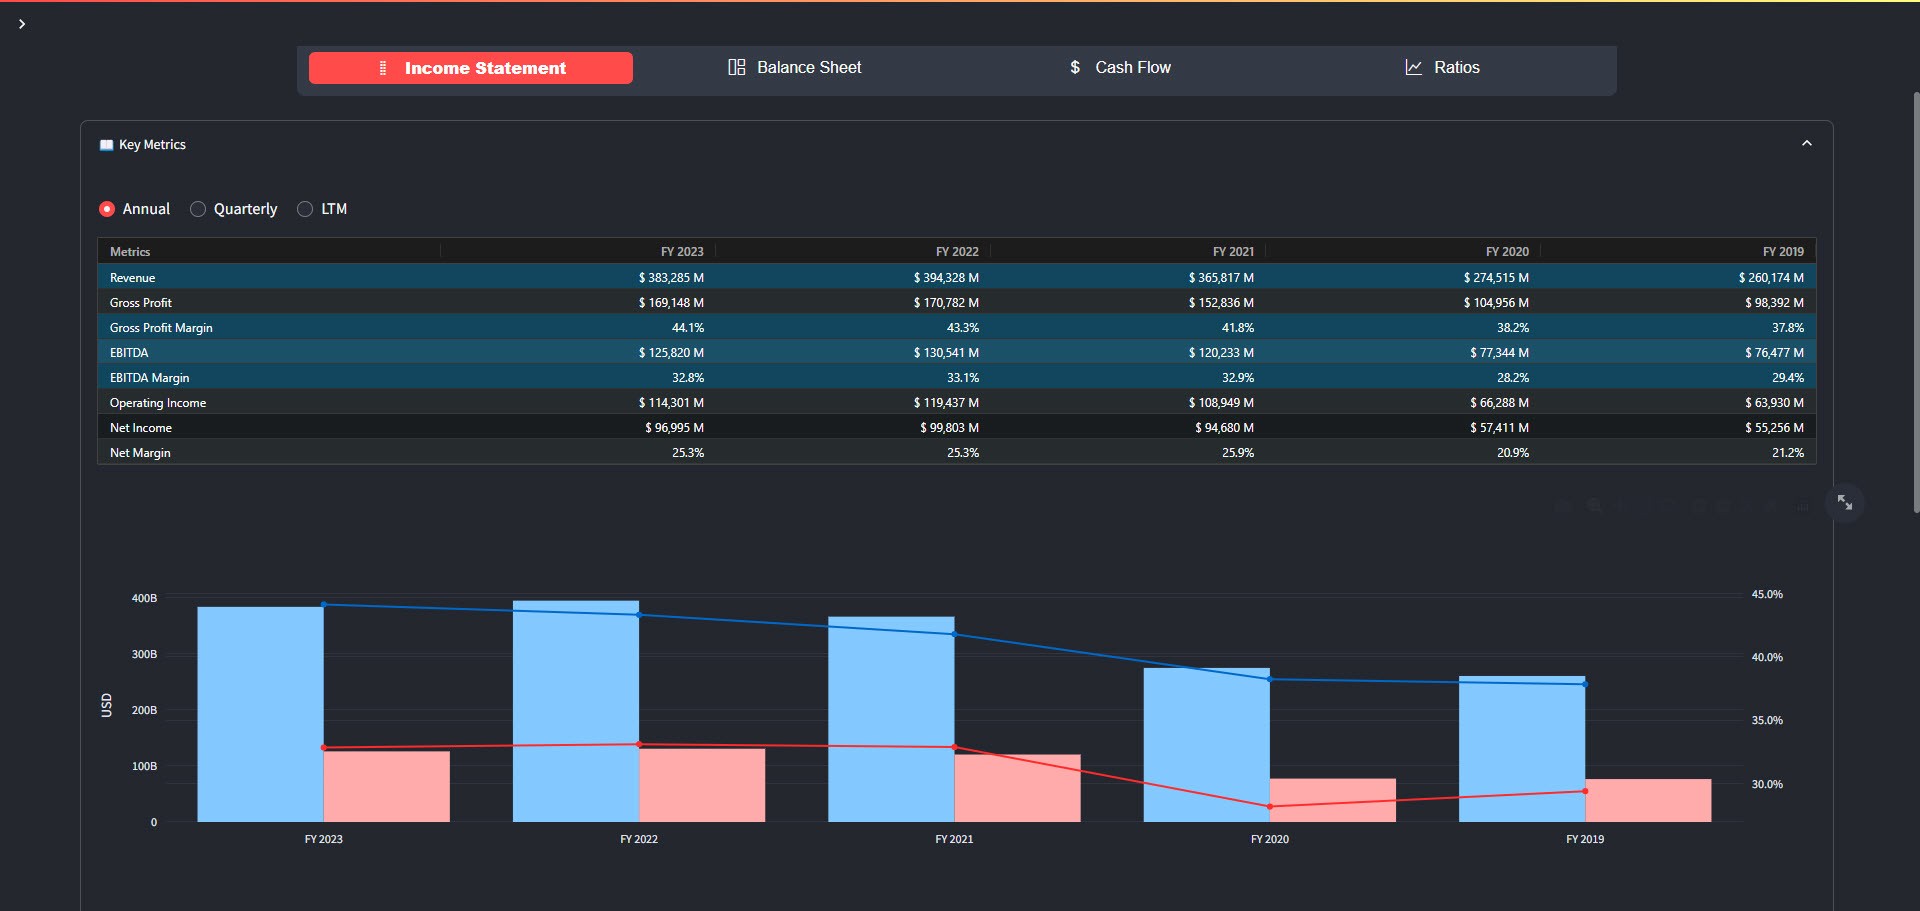Image resolution: width=1920 pixels, height=911 pixels.
Task: Click the FY 2022 column header
Action: tap(957, 252)
